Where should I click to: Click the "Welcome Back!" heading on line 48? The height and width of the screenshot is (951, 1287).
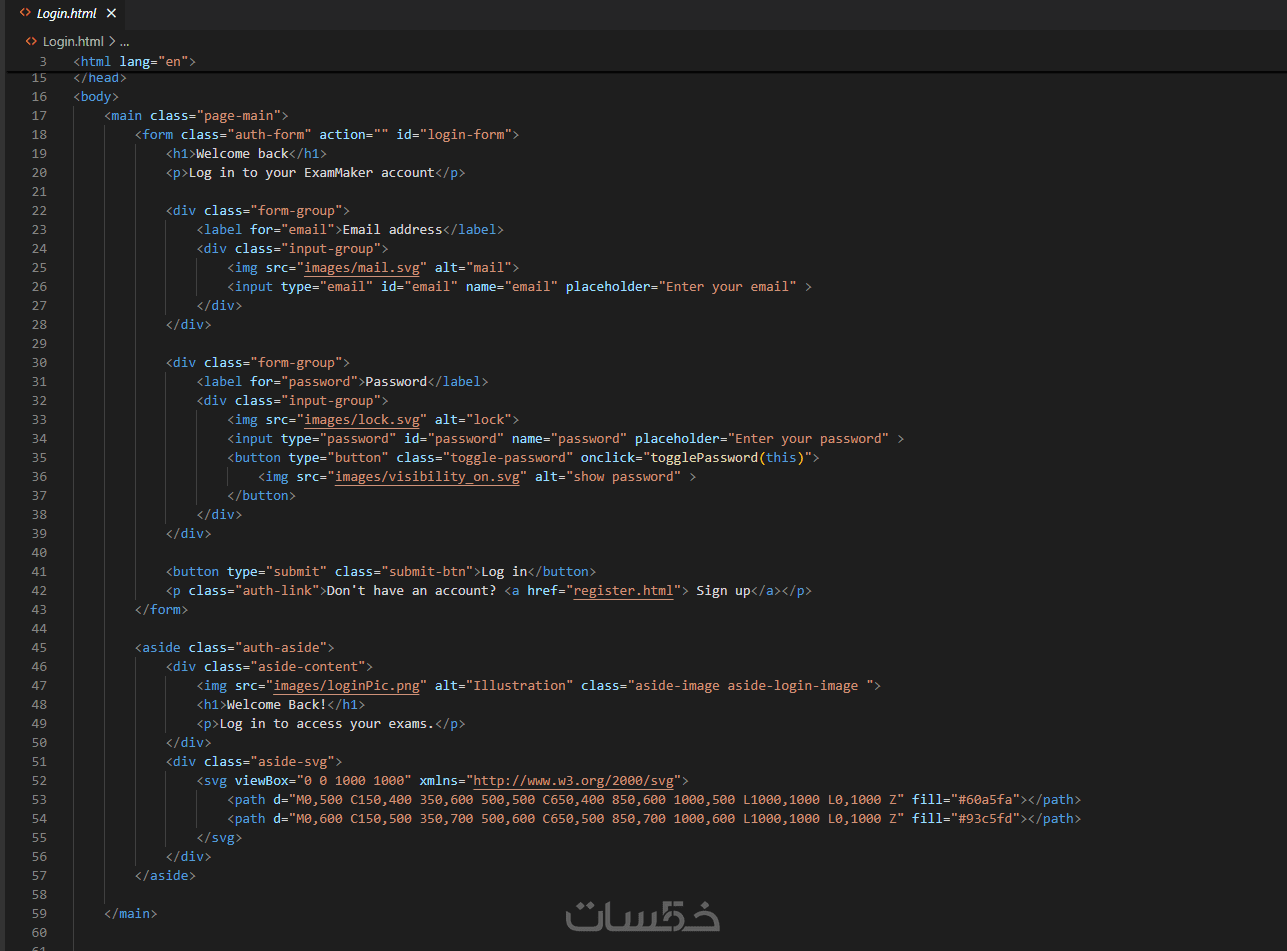tap(277, 704)
